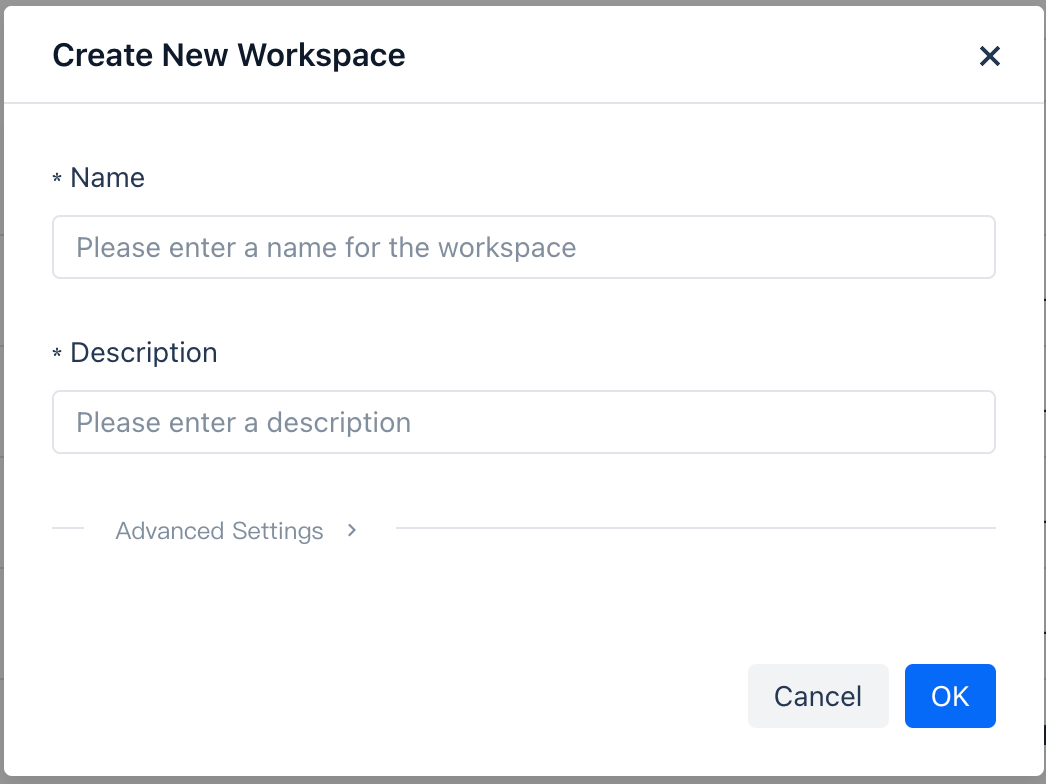1046x784 pixels.
Task: Click the "Please enter a name" placeholder text
Action: click(x=326, y=247)
